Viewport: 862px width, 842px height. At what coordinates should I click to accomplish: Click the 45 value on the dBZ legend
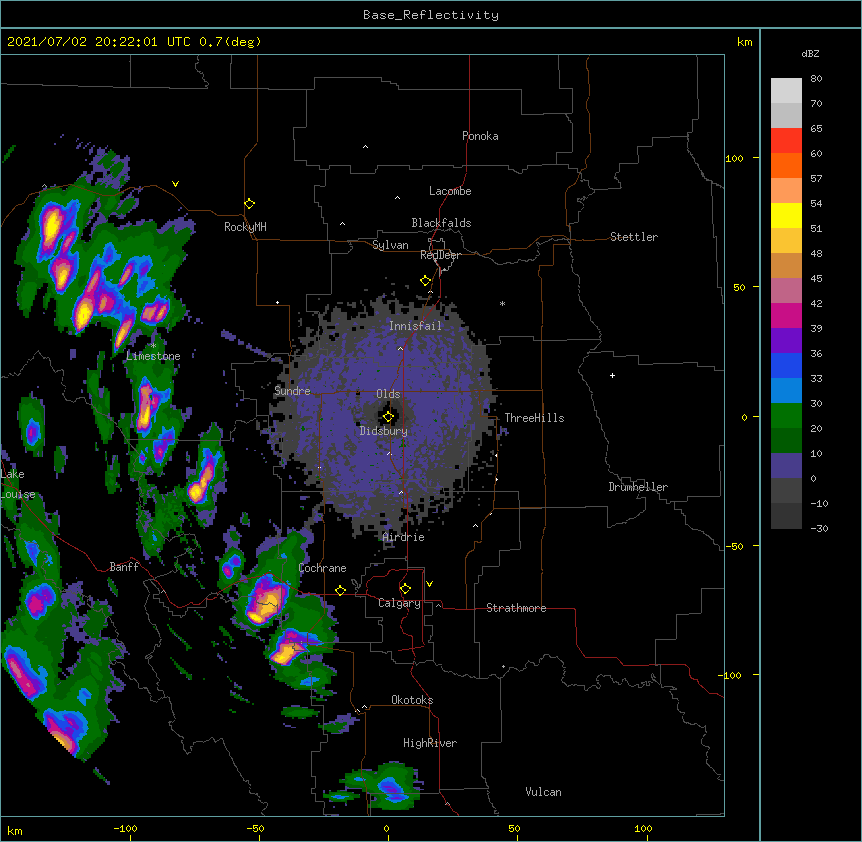click(816, 279)
